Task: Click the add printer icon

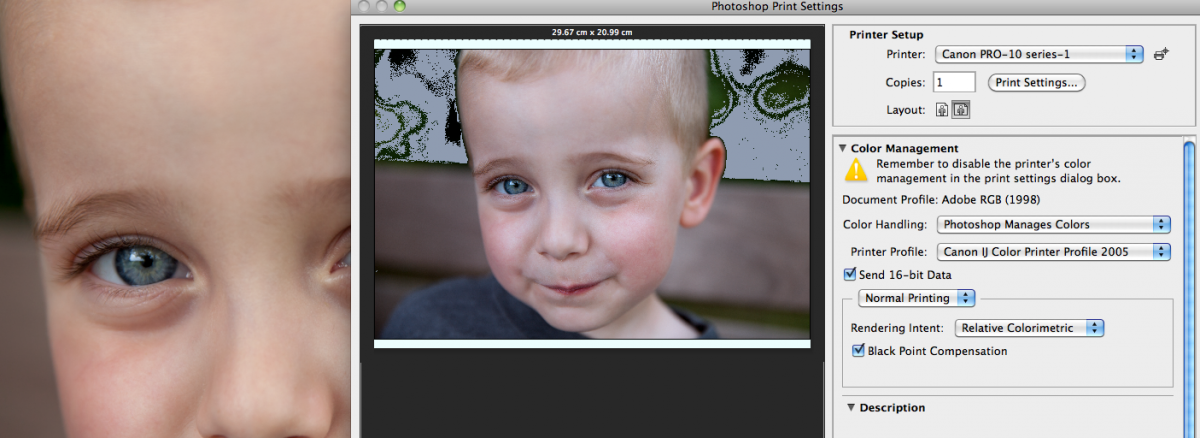Action: [1161, 54]
